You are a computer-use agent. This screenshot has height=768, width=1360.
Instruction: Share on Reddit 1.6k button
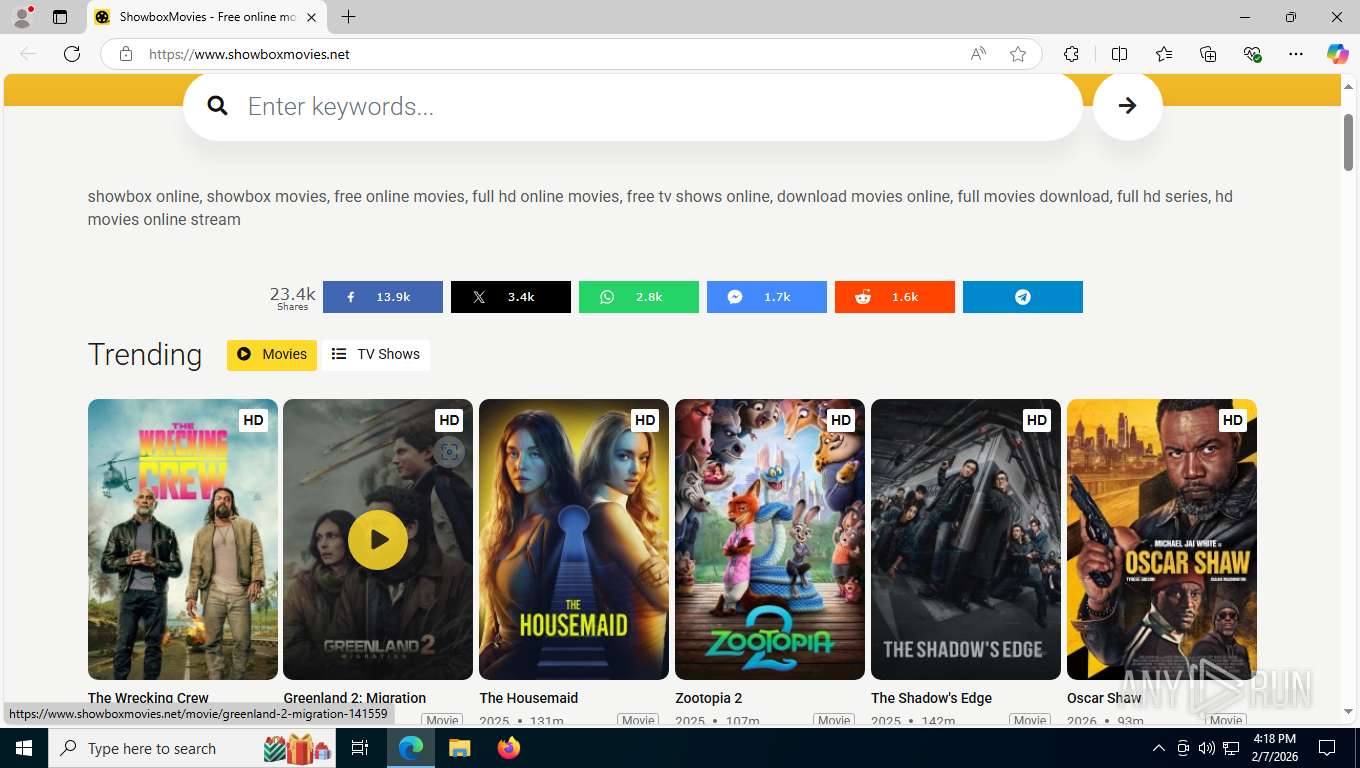(x=894, y=297)
